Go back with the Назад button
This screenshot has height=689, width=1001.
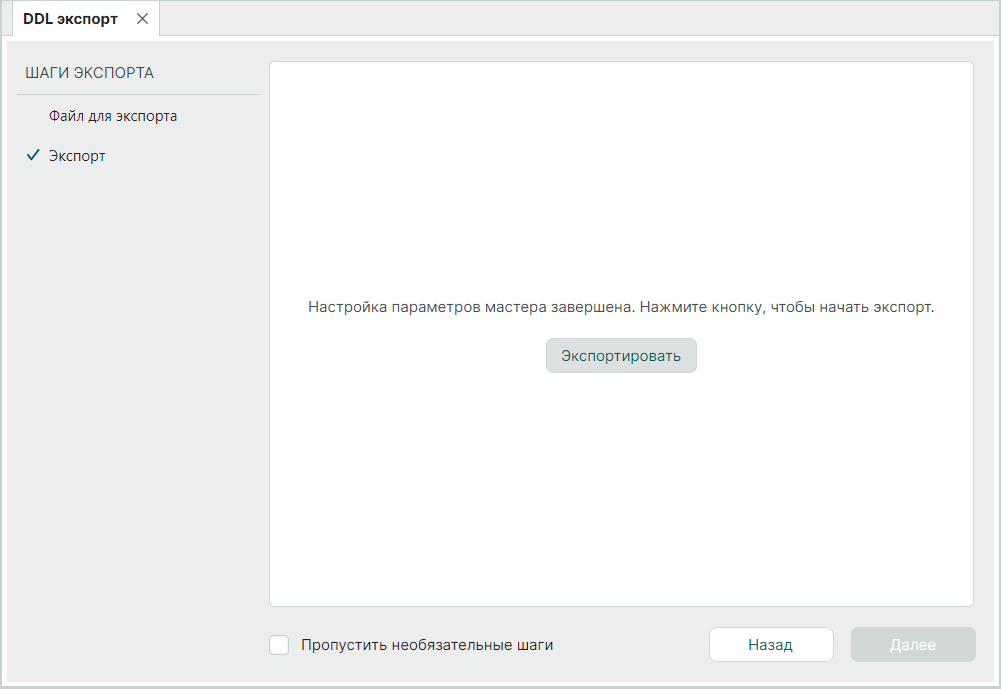coord(771,645)
